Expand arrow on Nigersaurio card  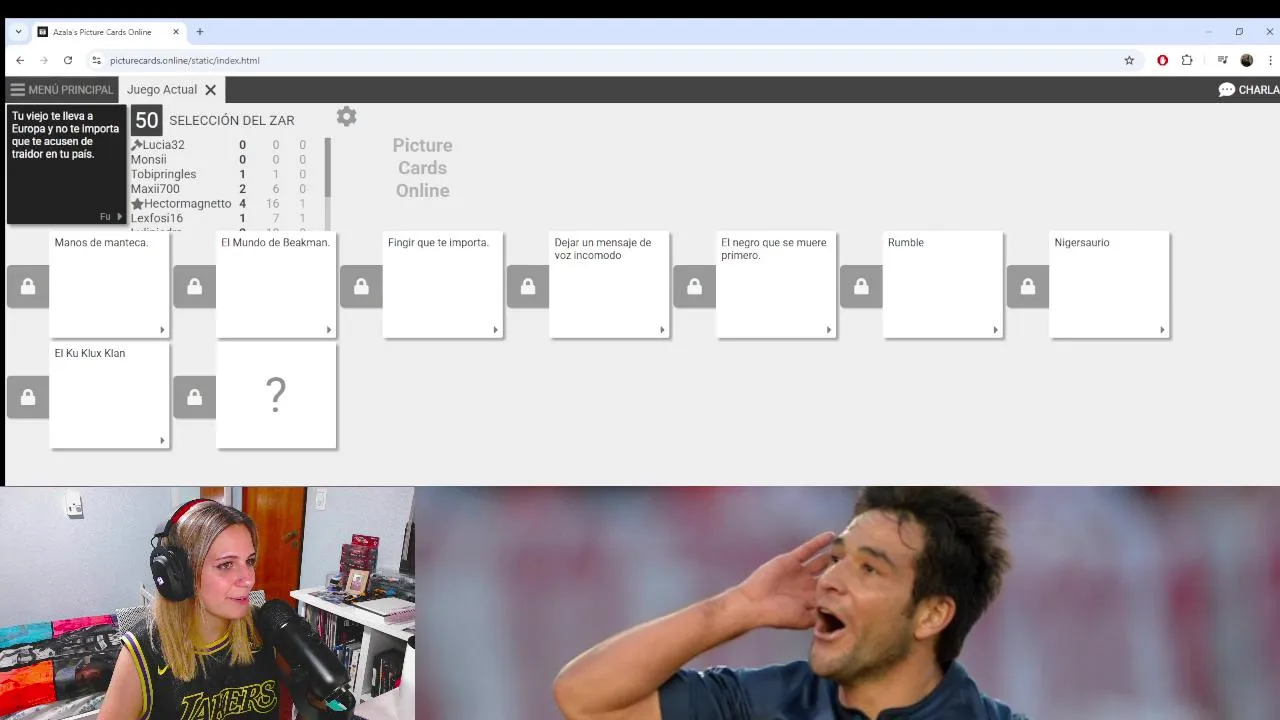1162,330
